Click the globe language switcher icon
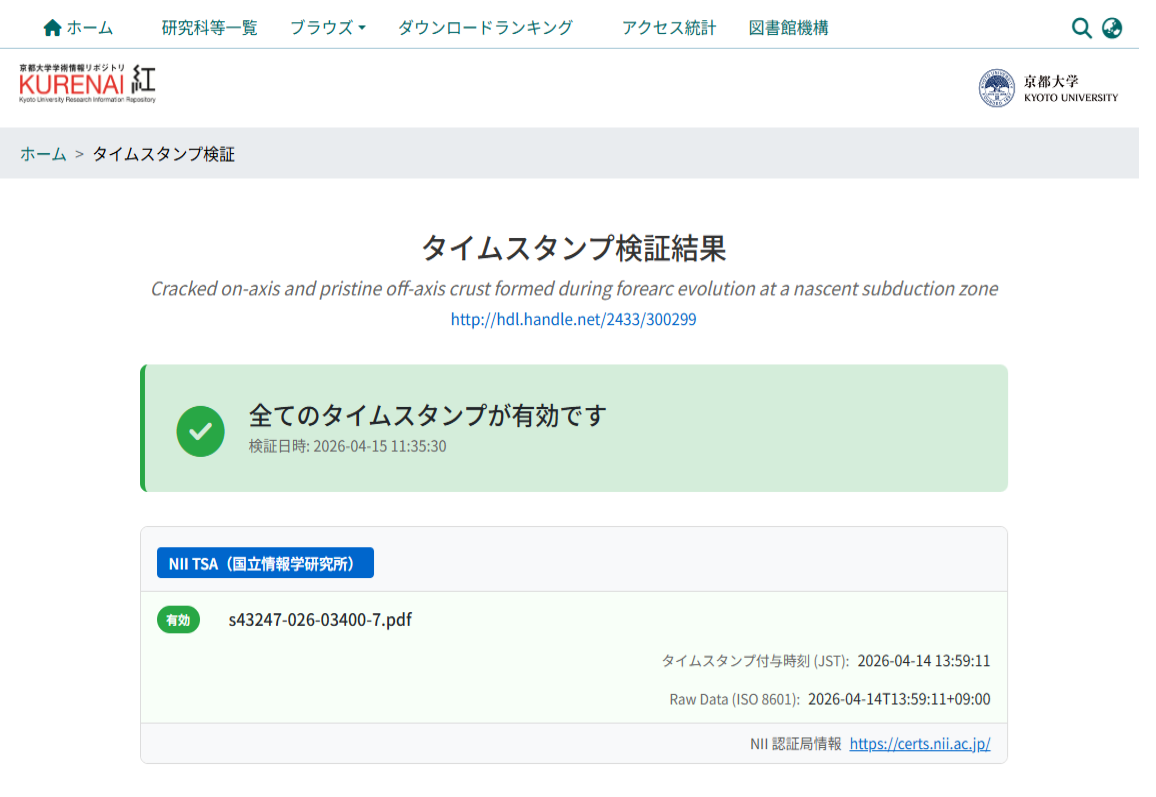Viewport: 1156px width, 797px height. [x=1112, y=28]
